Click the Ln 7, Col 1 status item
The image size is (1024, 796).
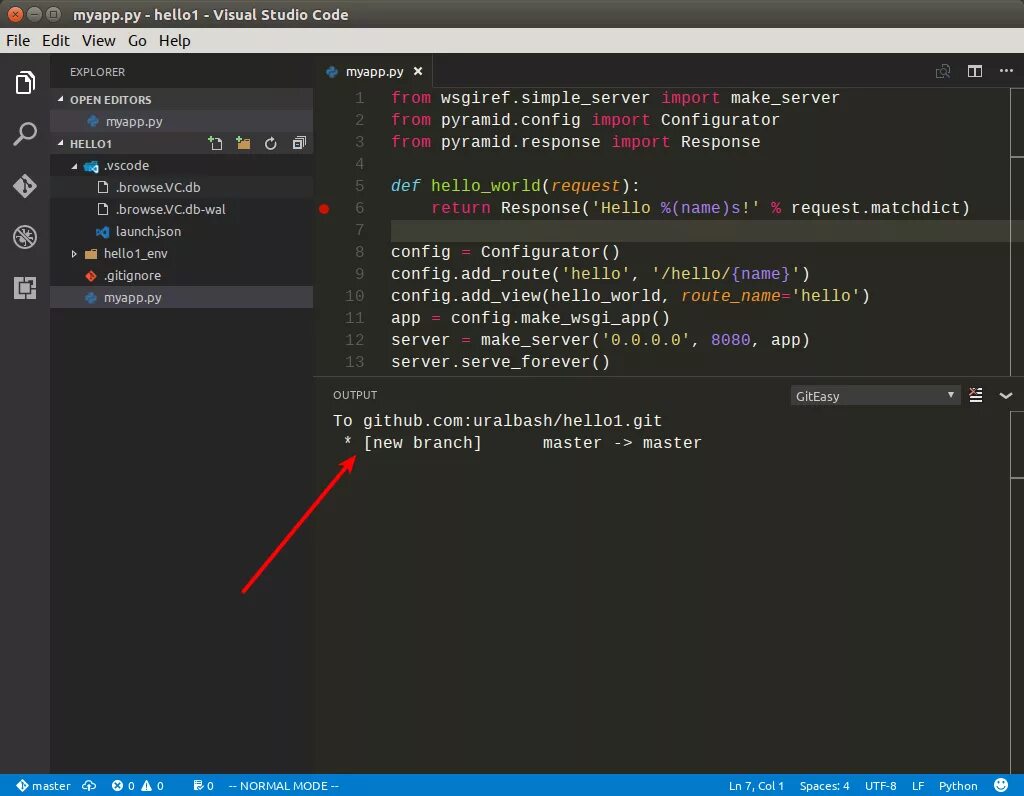[756, 786]
